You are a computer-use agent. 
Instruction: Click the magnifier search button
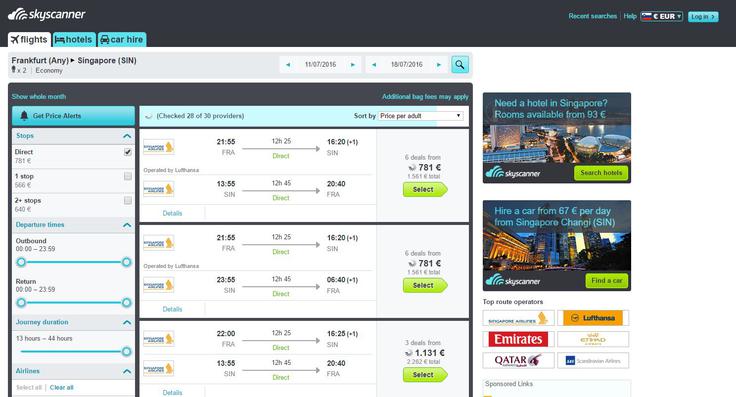point(460,64)
